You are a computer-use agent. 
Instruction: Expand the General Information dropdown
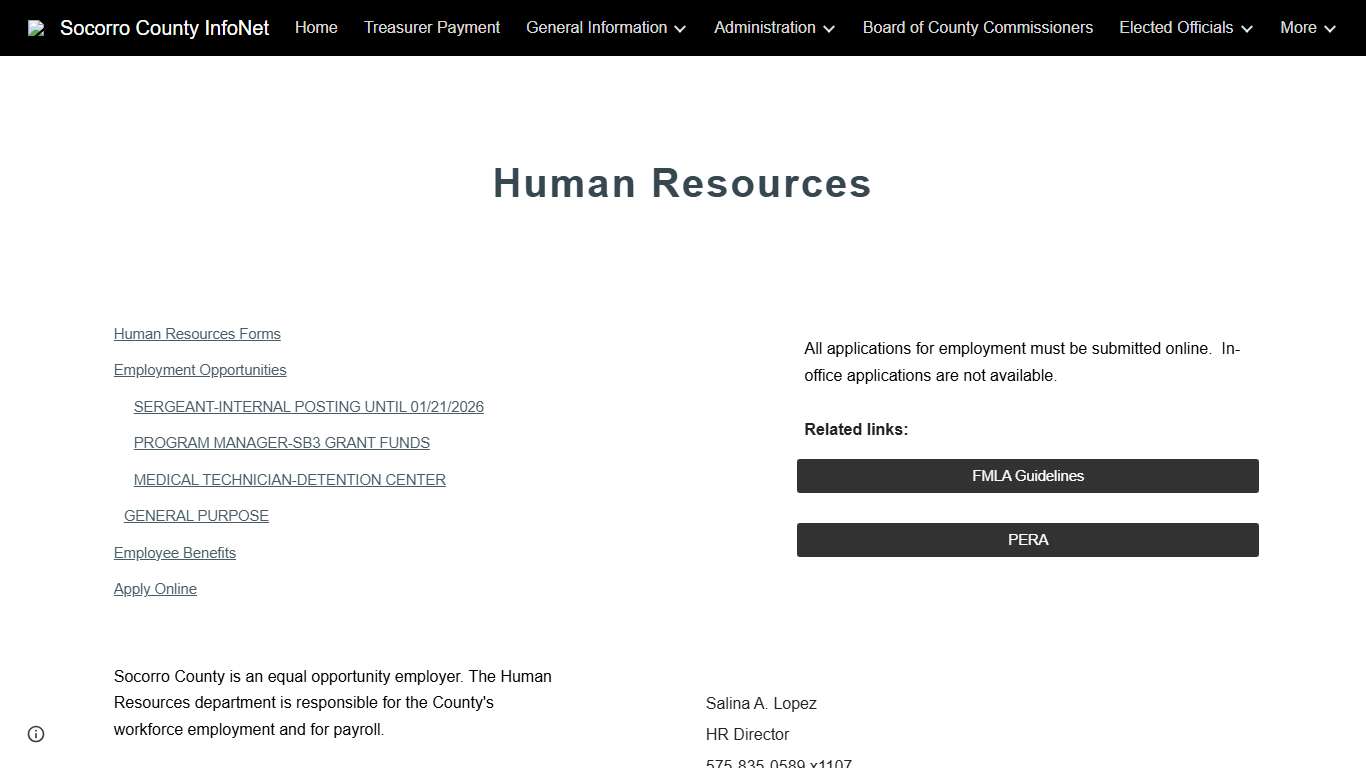[605, 28]
